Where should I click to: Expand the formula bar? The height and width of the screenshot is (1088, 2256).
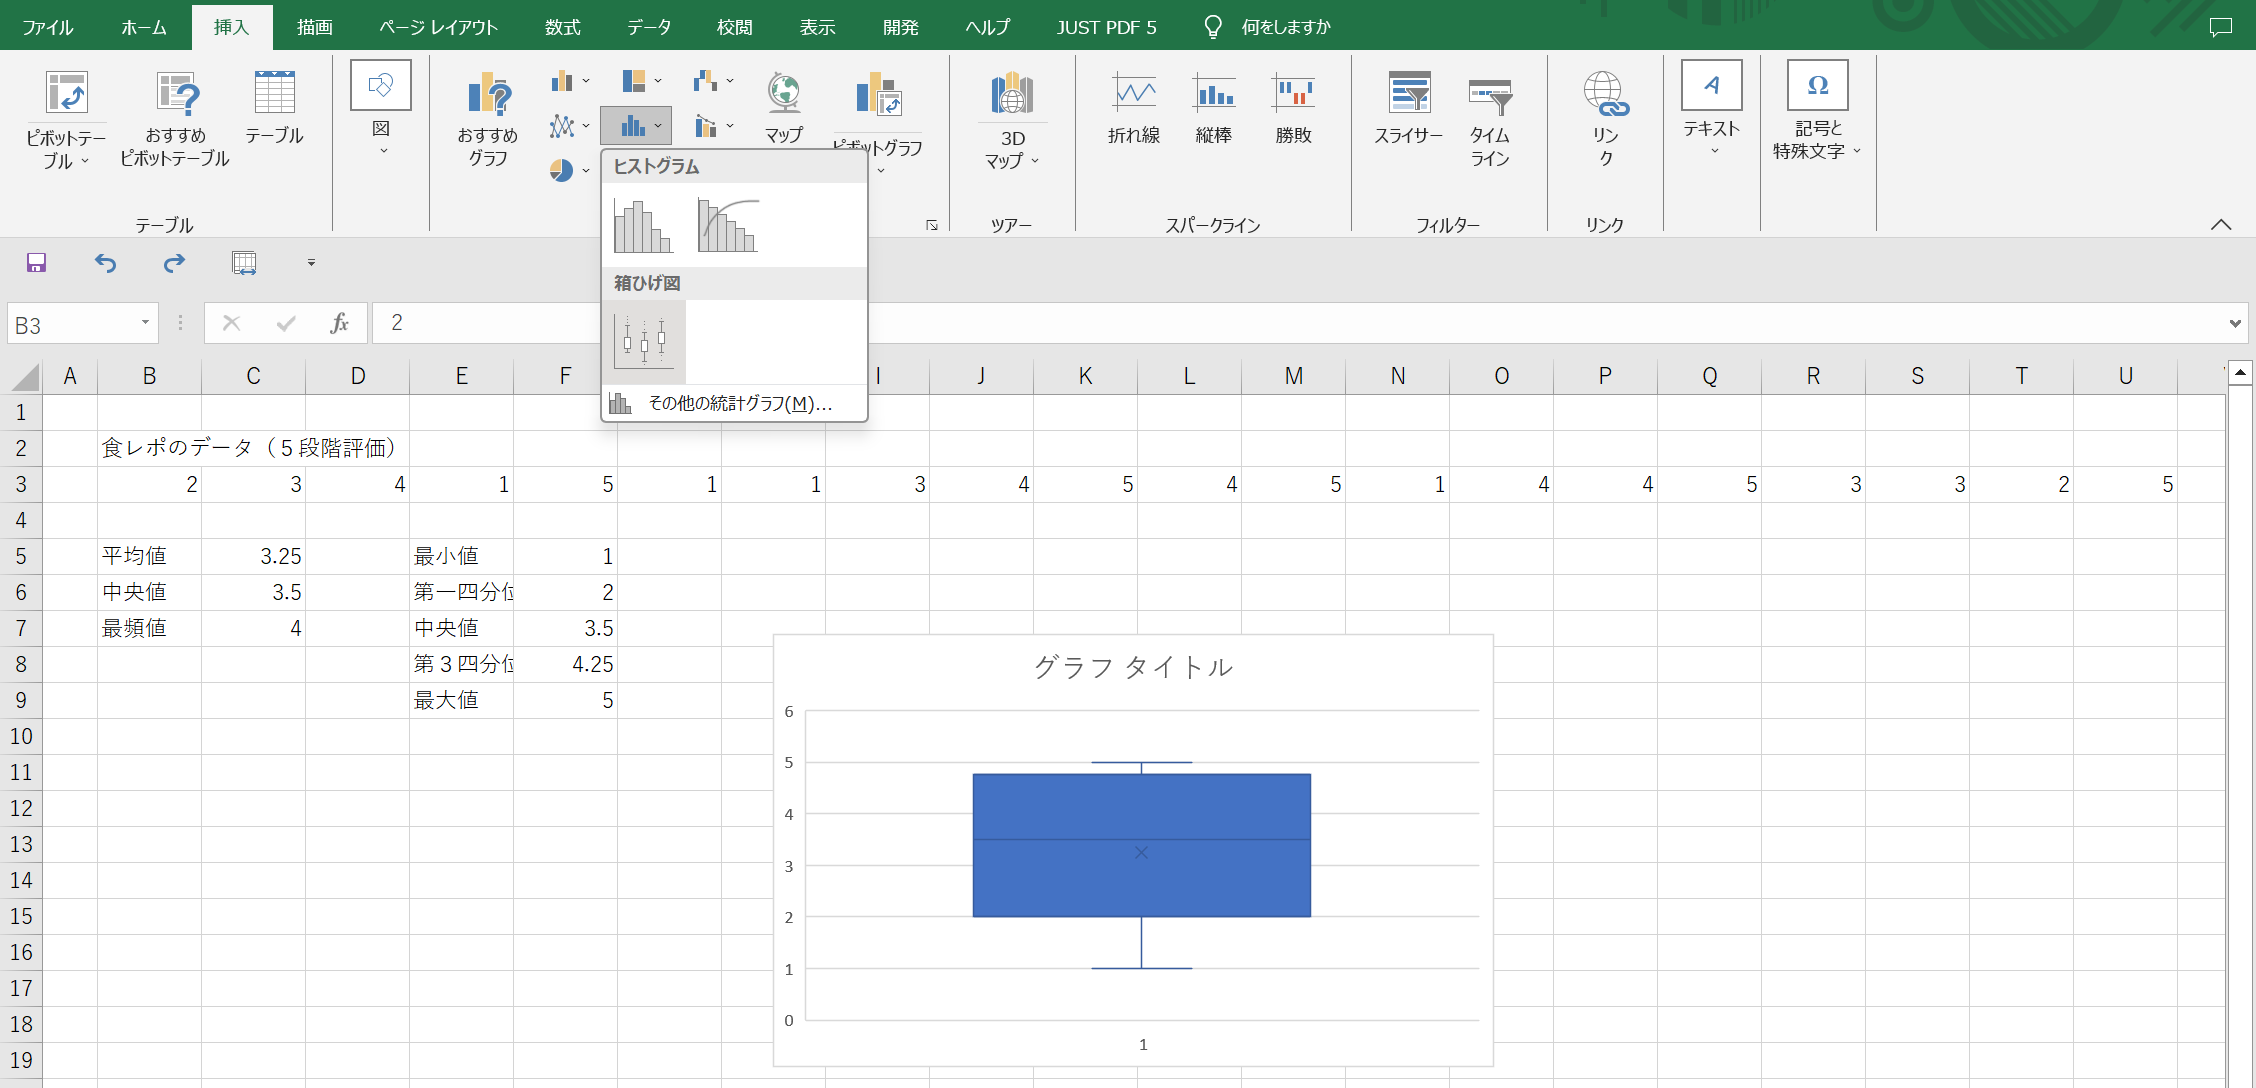pyautogui.click(x=2234, y=322)
